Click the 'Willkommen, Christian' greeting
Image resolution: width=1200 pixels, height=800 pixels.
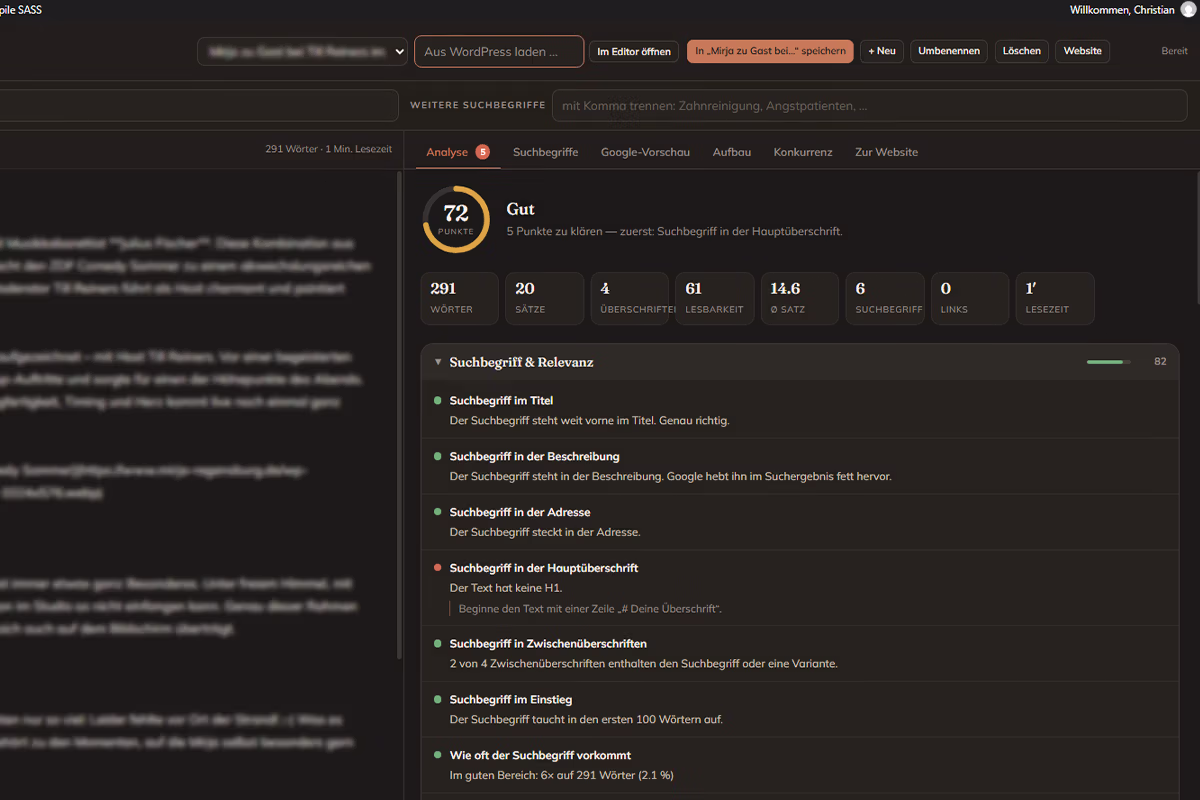1122,9
